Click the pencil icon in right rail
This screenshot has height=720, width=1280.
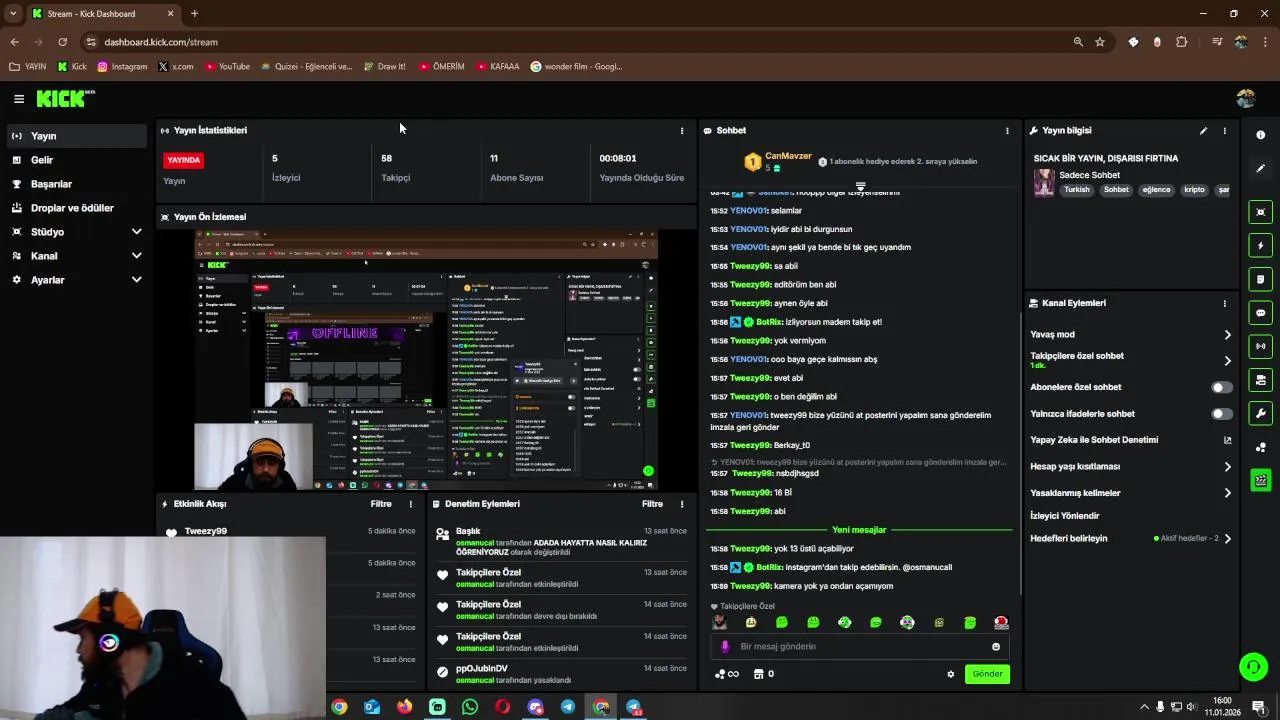pos(1260,168)
